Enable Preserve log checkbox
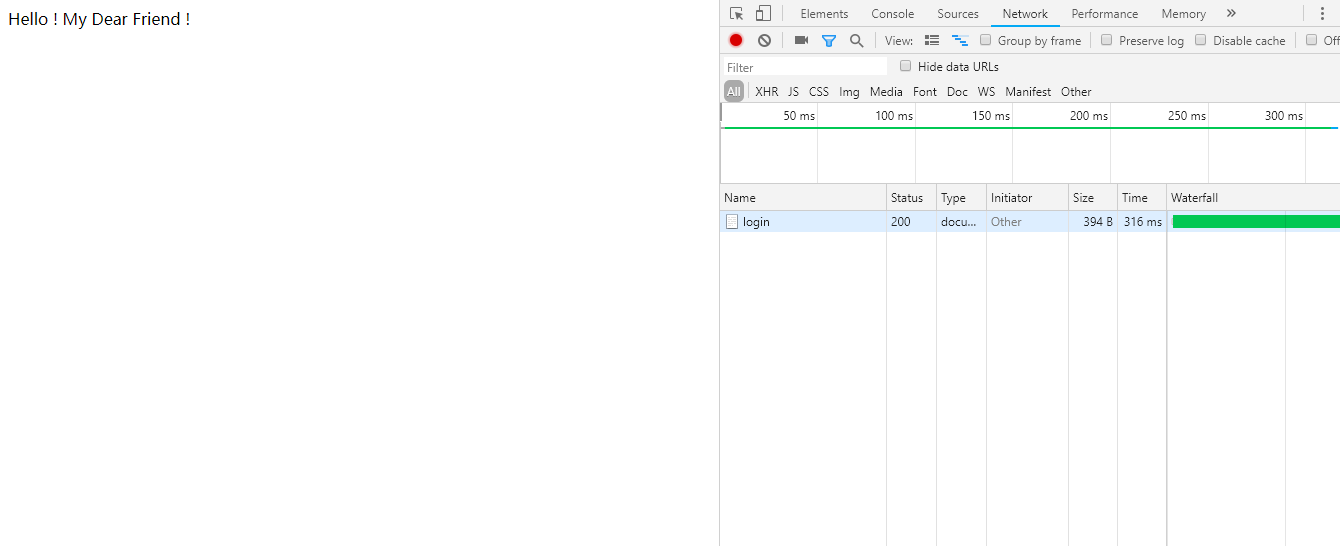Image resolution: width=1340 pixels, height=546 pixels. (x=1106, y=40)
